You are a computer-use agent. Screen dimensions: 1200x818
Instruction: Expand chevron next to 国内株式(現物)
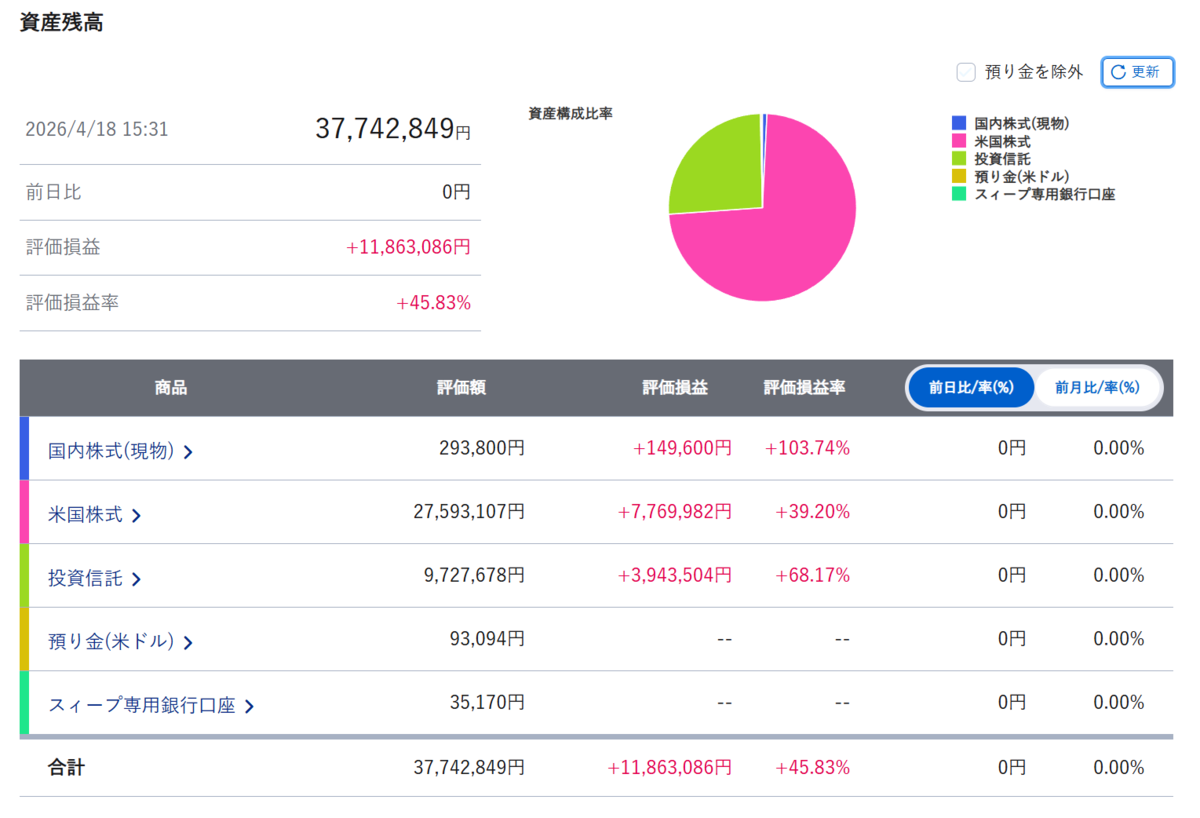[188, 452]
